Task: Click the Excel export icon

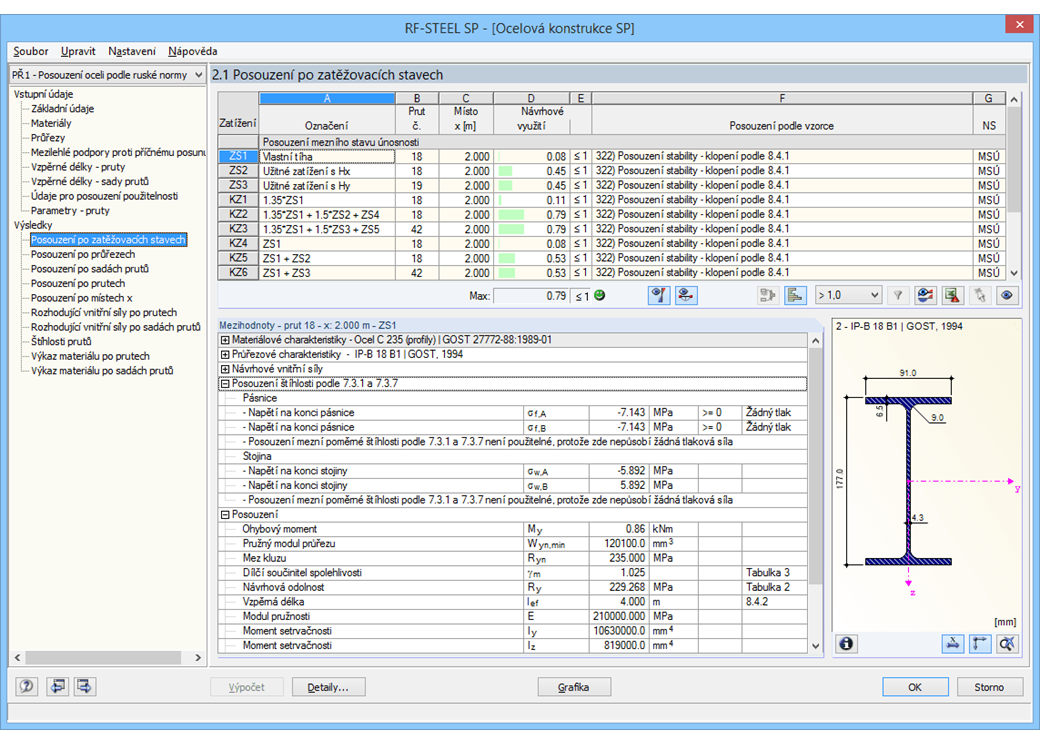Action: [x=952, y=296]
